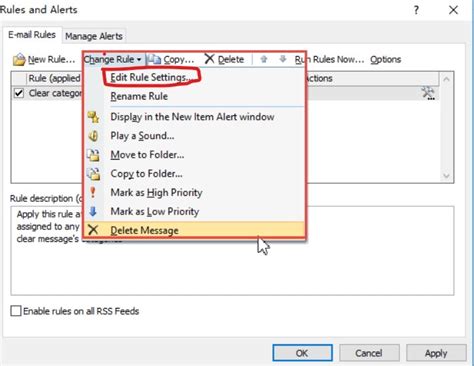Click the Play a Sound speaker icon
This screenshot has width=474, height=366.
93,136
